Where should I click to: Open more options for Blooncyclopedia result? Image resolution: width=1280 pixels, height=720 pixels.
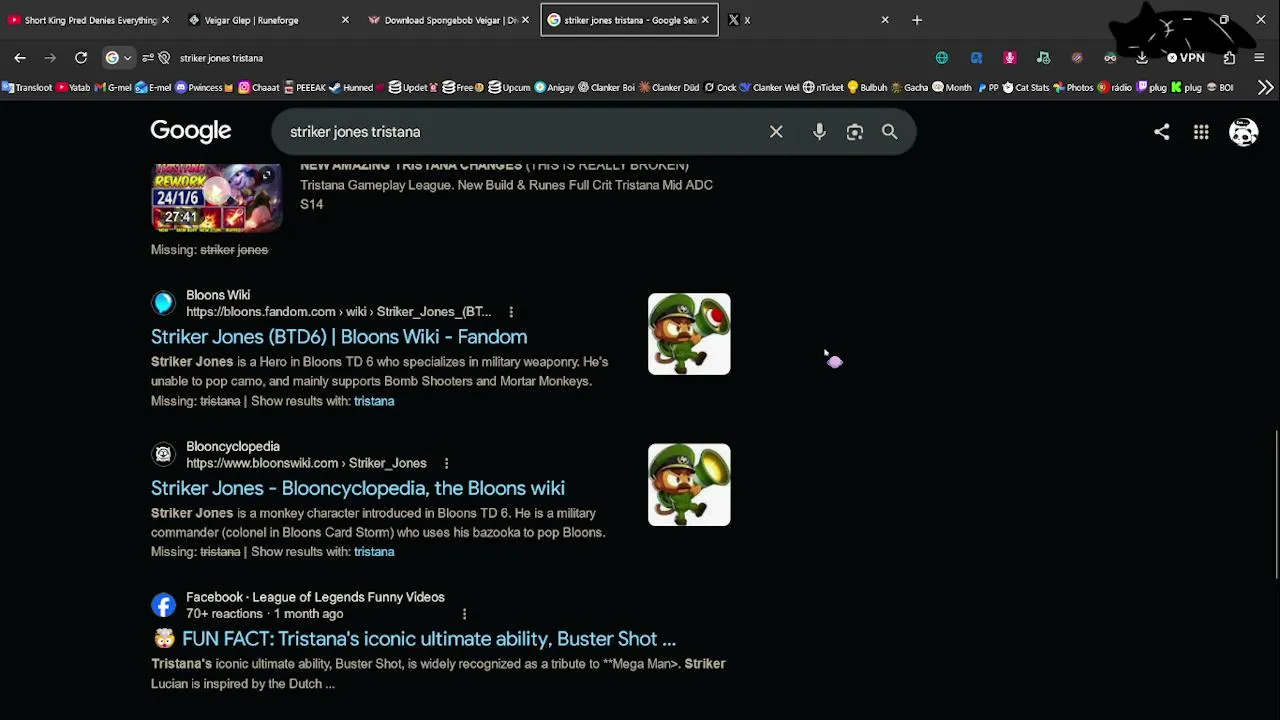pos(446,463)
